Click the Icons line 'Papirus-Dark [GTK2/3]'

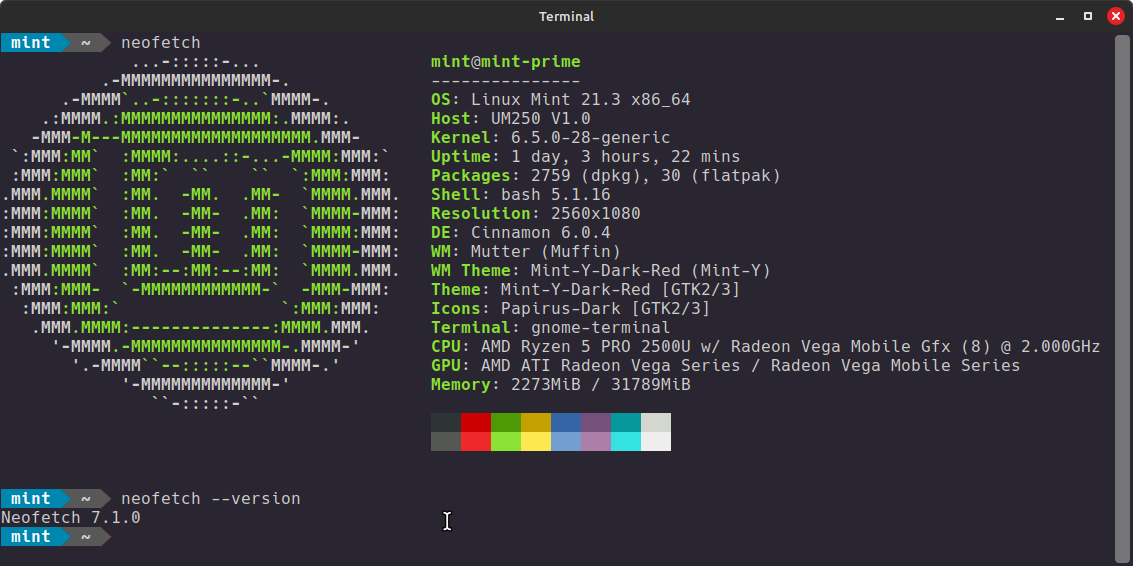pyautogui.click(x=606, y=309)
